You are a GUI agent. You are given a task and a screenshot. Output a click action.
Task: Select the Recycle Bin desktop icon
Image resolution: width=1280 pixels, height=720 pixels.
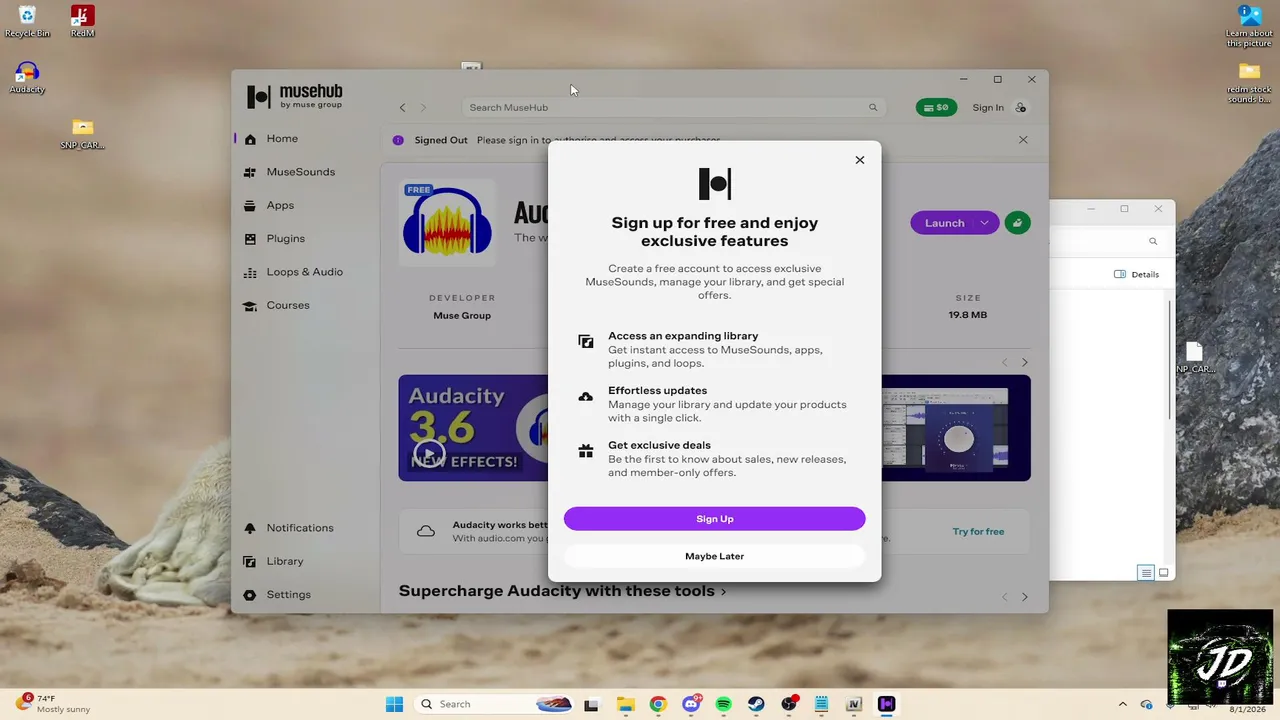click(x=27, y=21)
